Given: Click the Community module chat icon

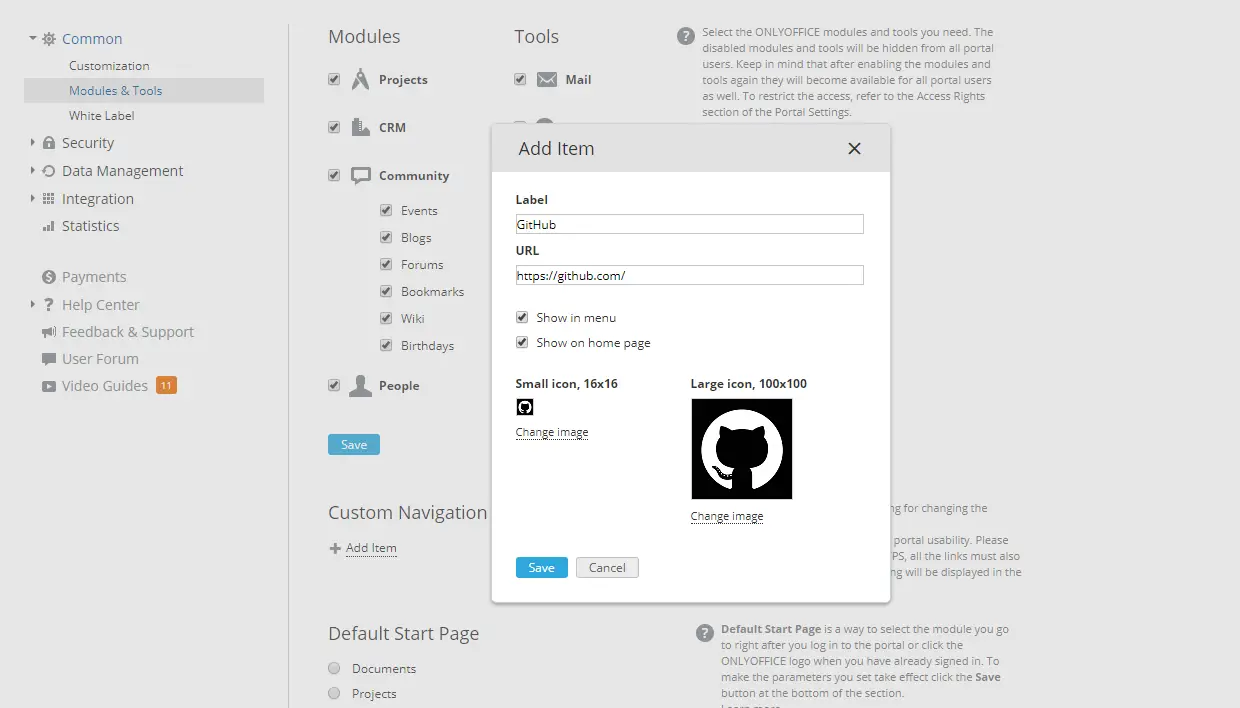Looking at the screenshot, I should [361, 175].
